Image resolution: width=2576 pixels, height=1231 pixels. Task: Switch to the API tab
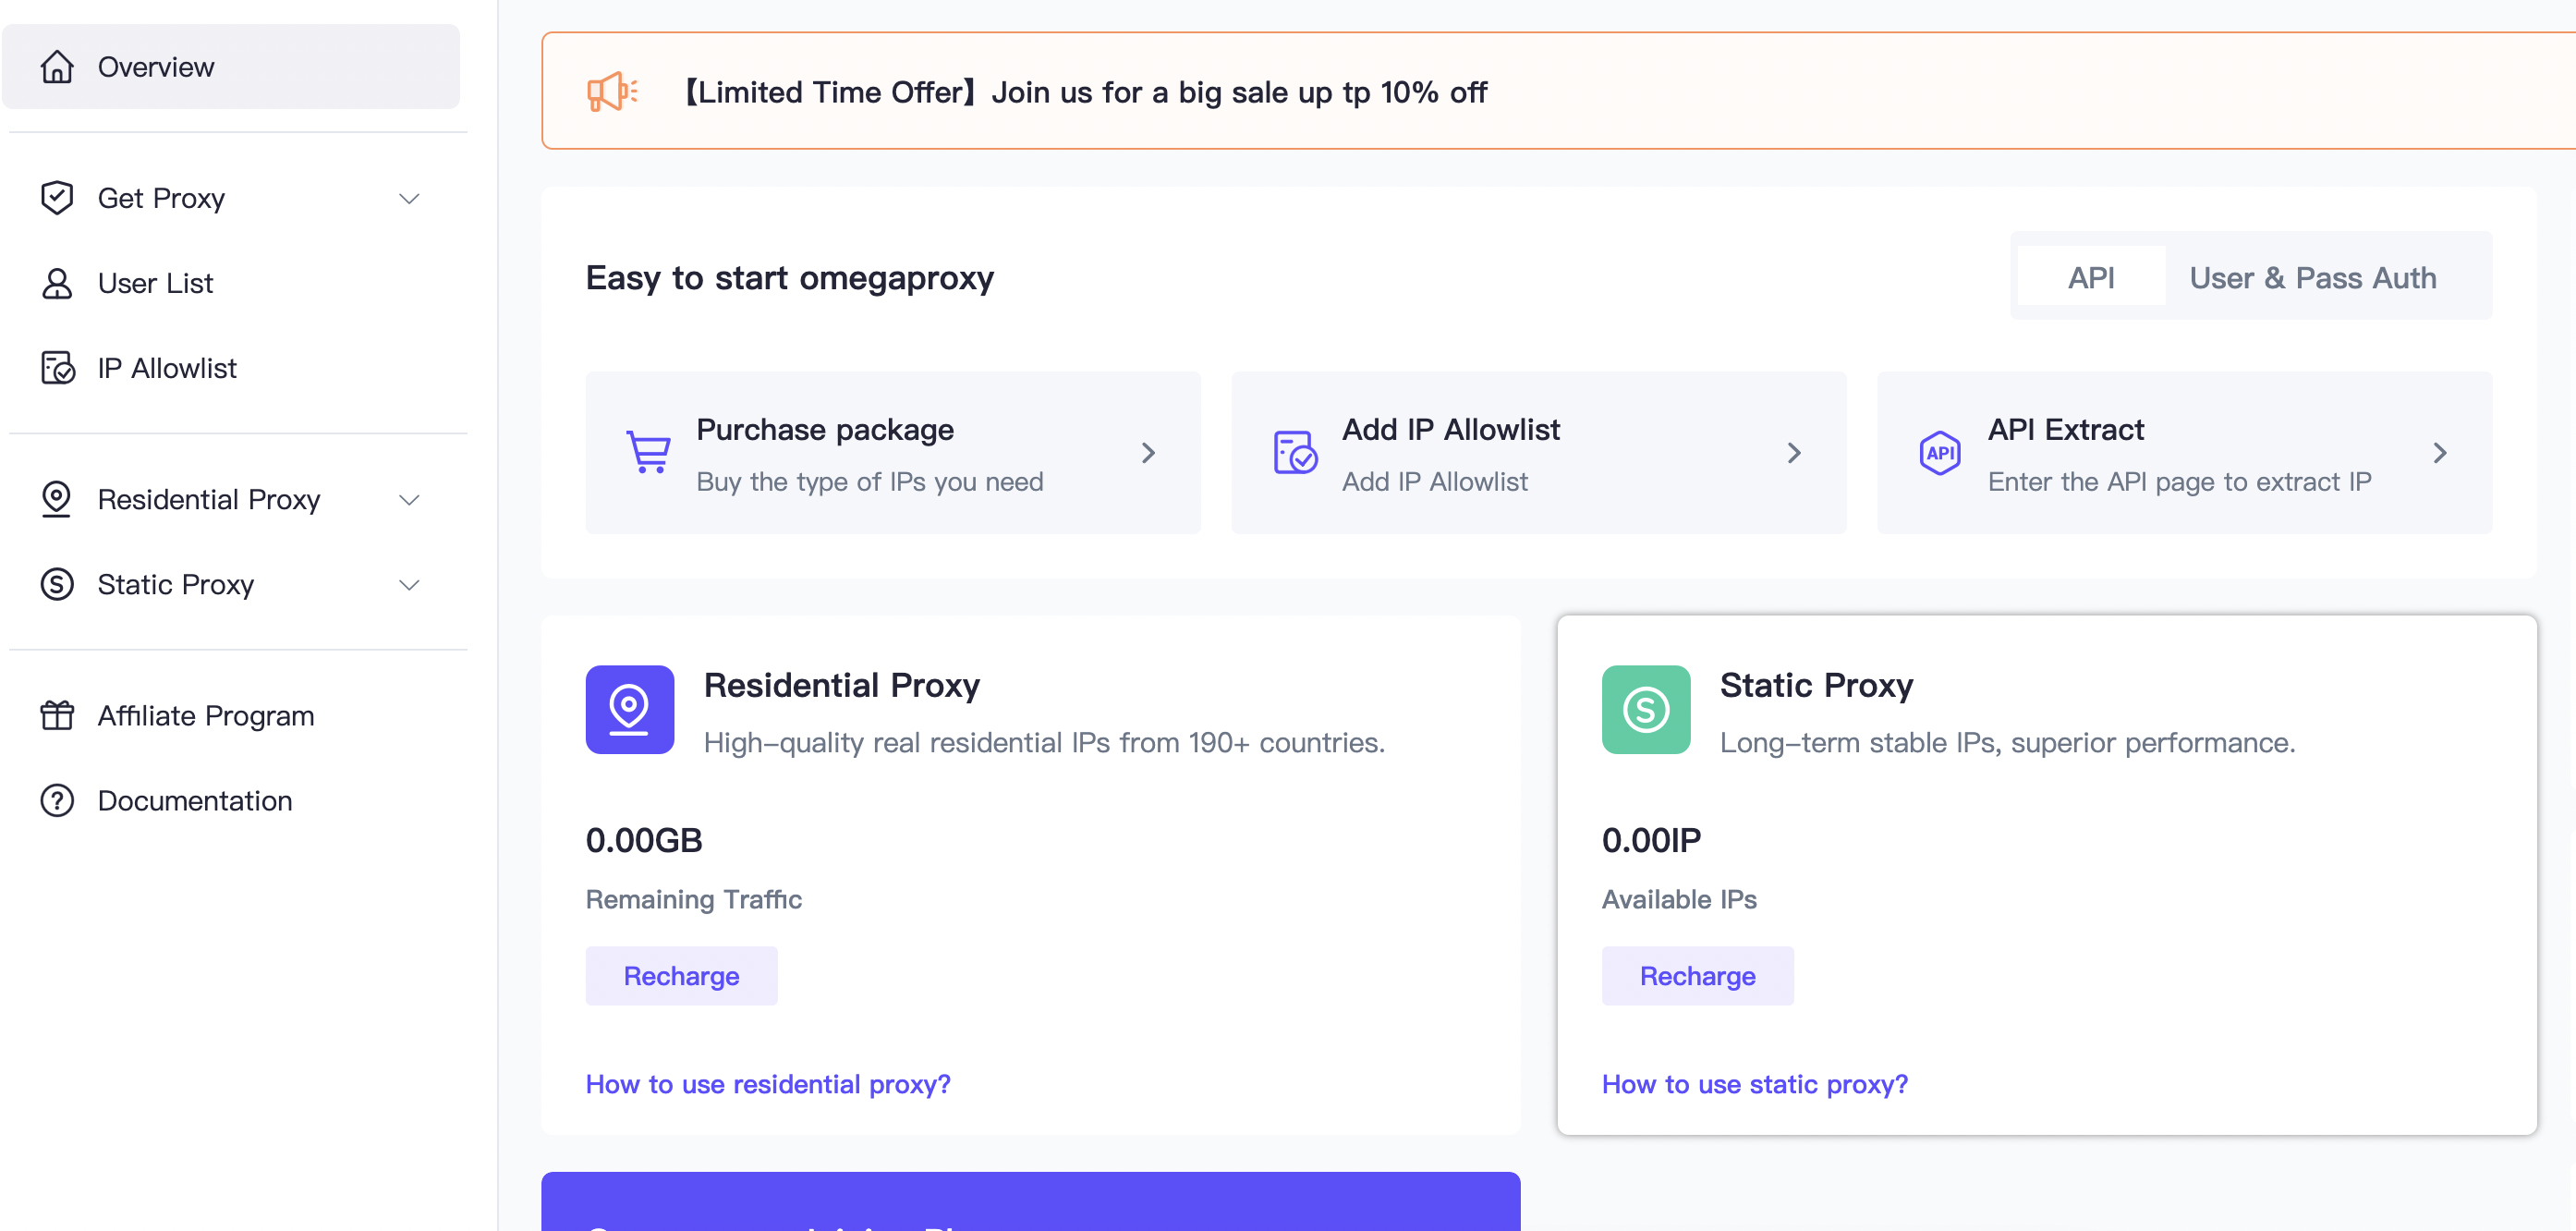tap(2090, 277)
